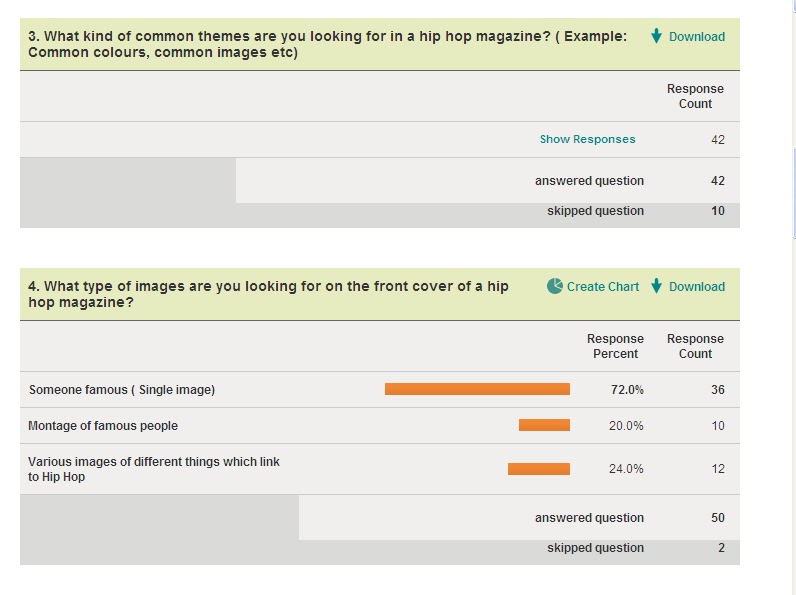This screenshot has width=796, height=595.
Task: Show Responses for question 3
Action: [x=587, y=139]
